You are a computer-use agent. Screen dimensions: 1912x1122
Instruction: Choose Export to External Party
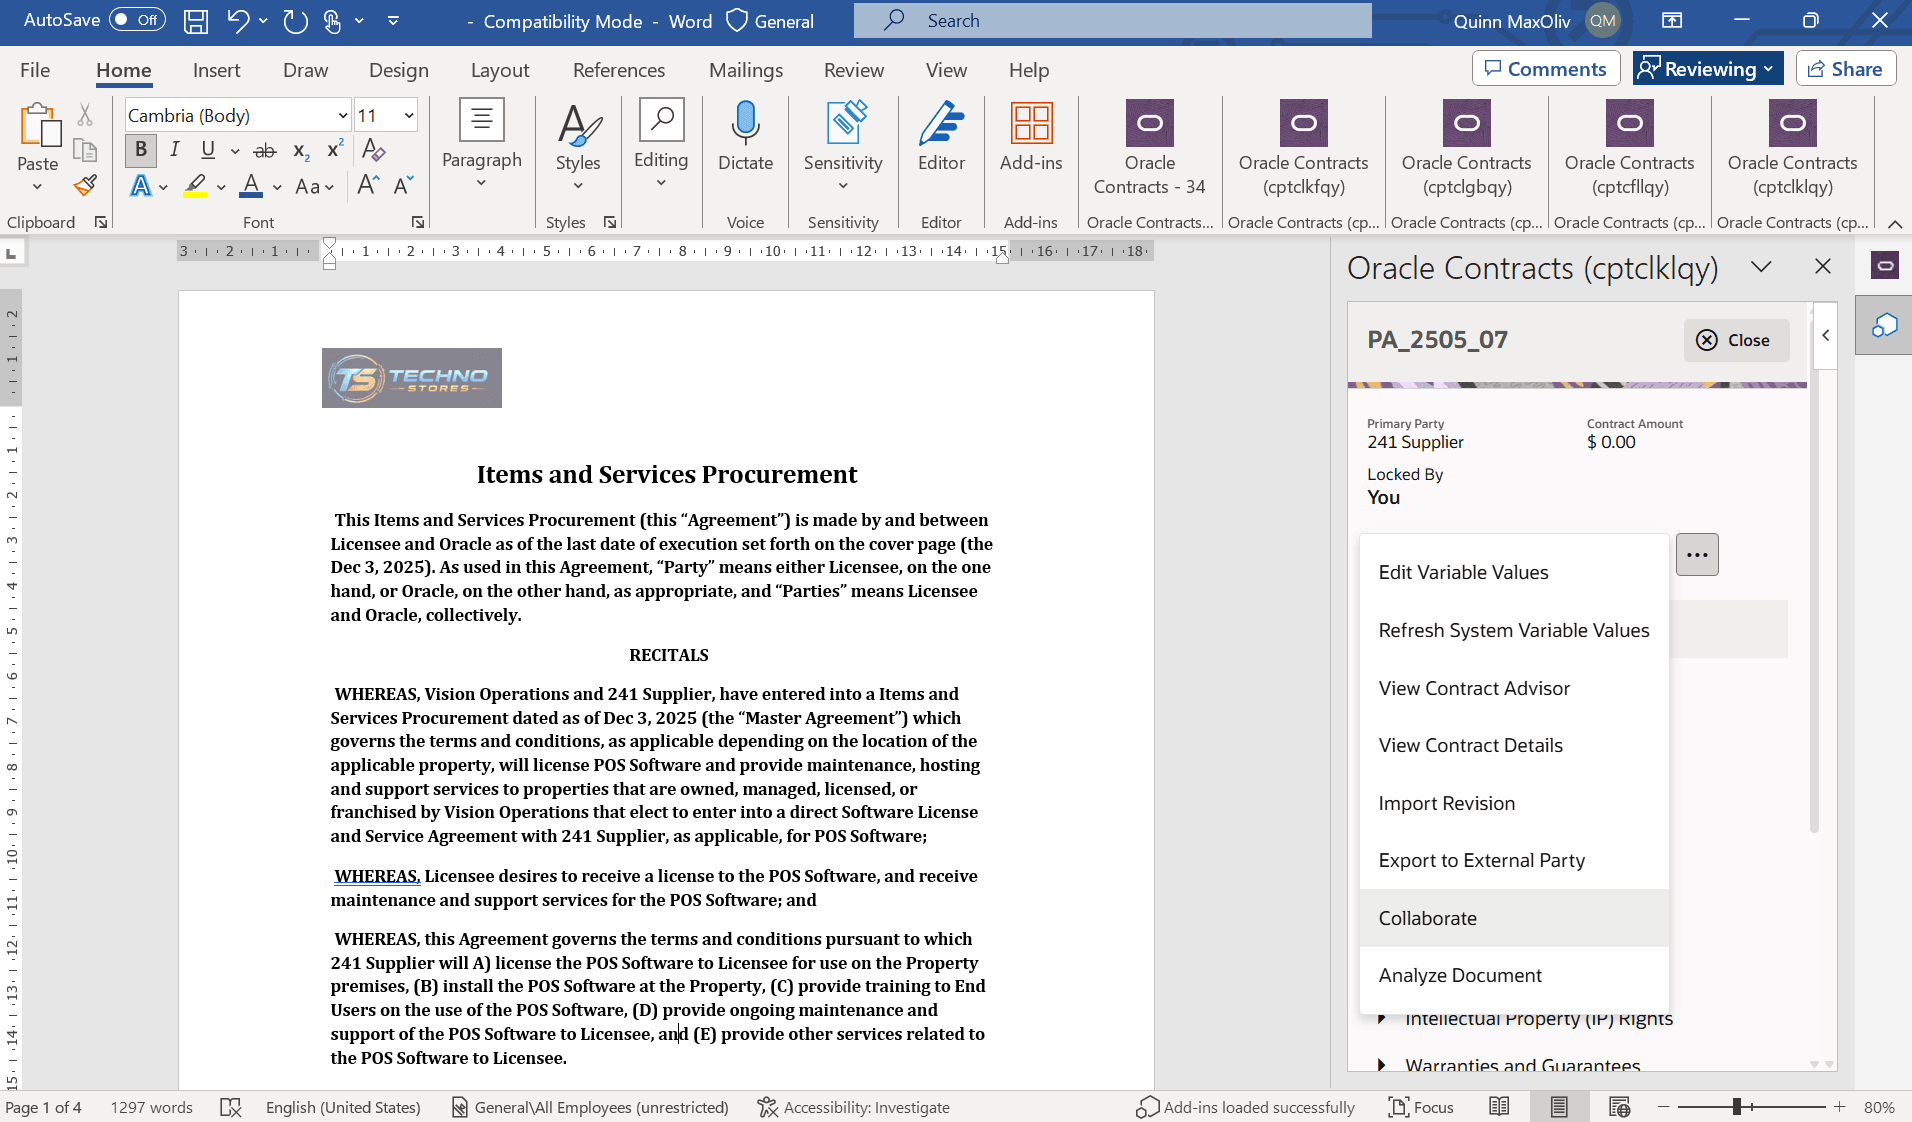(x=1514, y=860)
